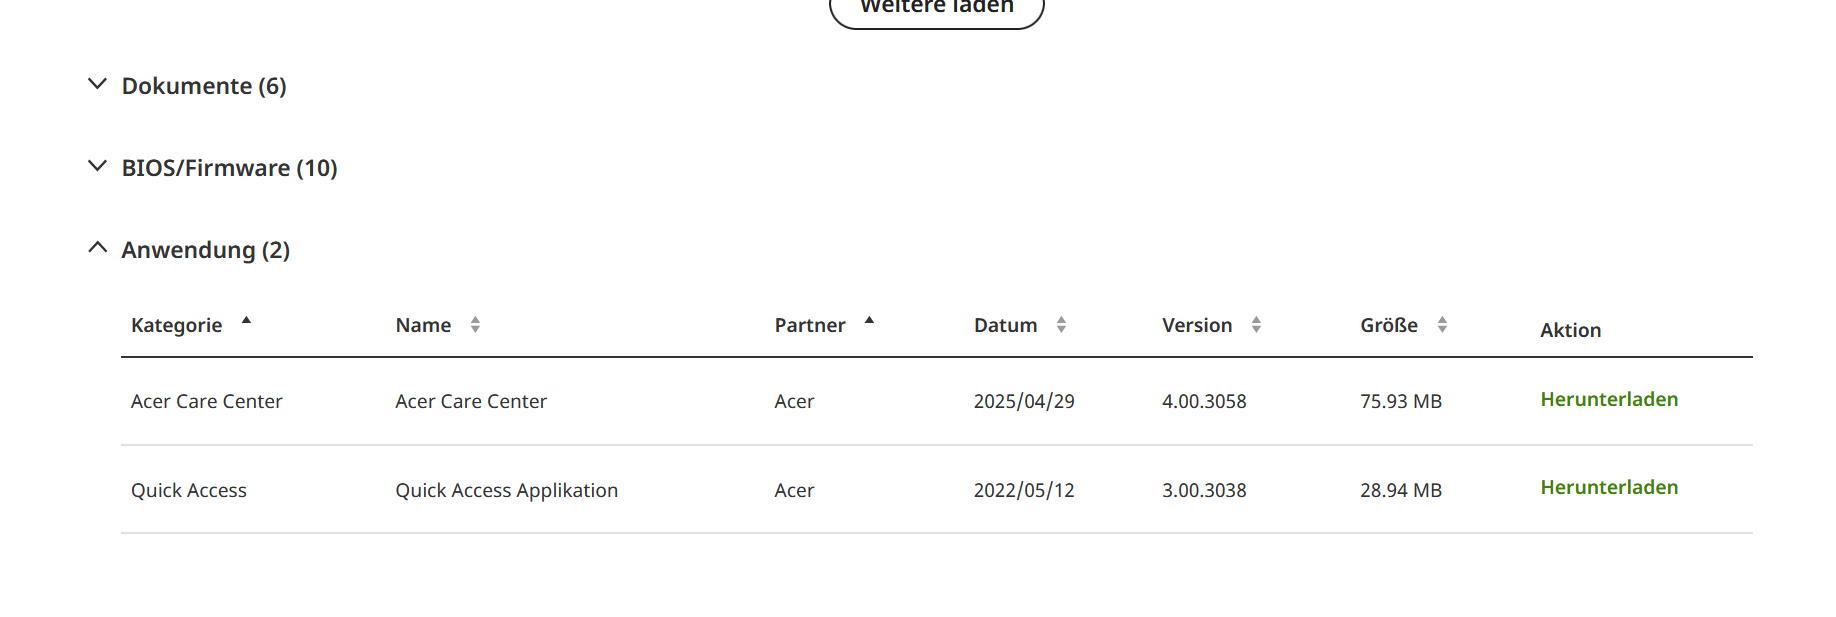This screenshot has height=617, width=1836.
Task: Click version 3.00.3038
Action: [1204, 490]
